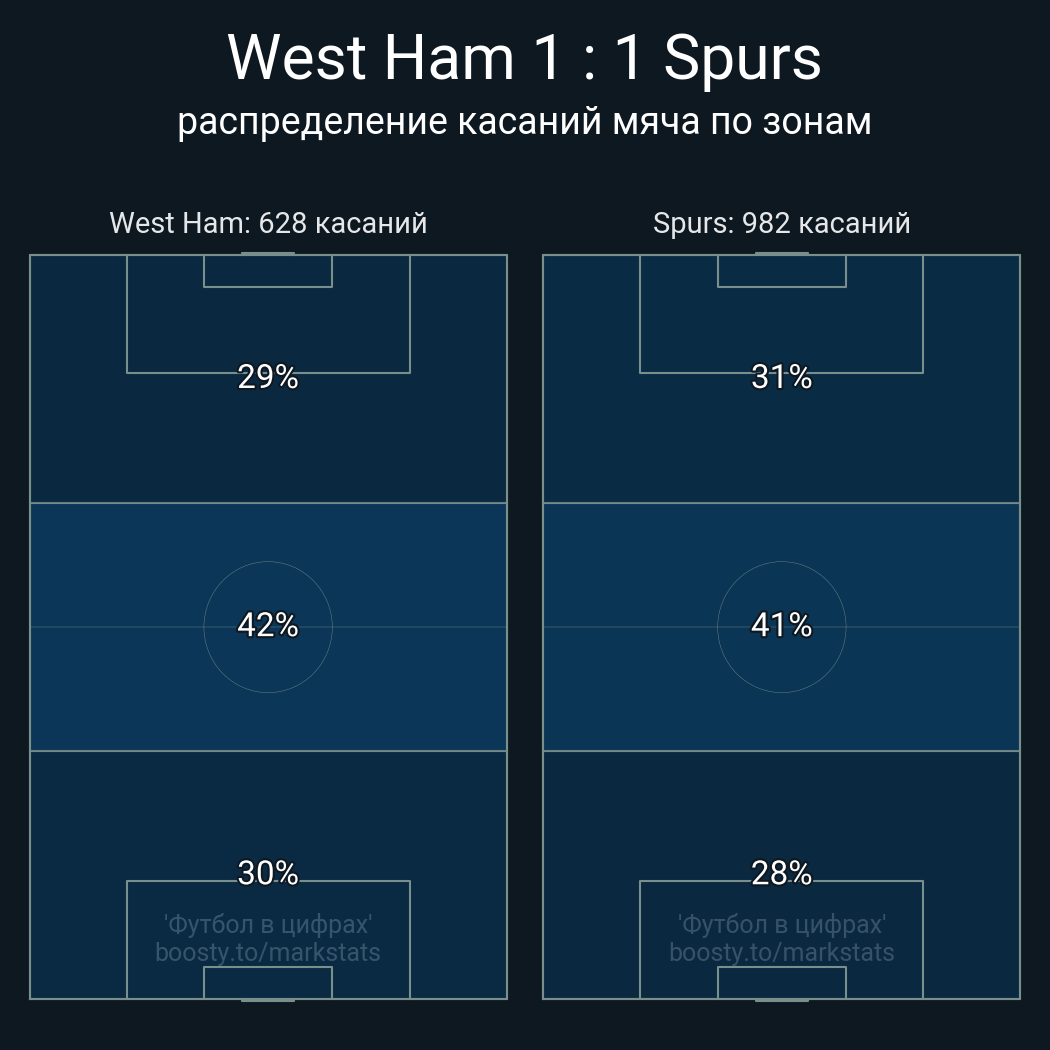
Task: Click the subtitle "распределение касаний мяча по зонам"
Action: pyautogui.click(x=524, y=121)
